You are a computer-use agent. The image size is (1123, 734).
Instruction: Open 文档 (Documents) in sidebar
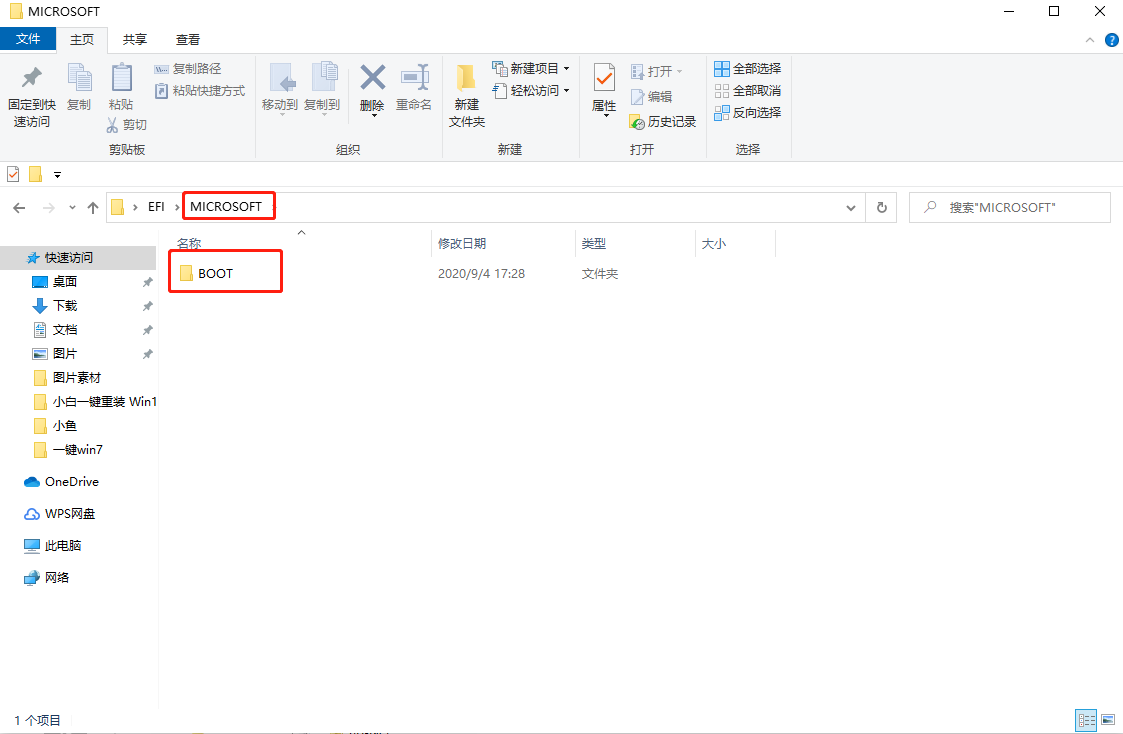click(64, 330)
